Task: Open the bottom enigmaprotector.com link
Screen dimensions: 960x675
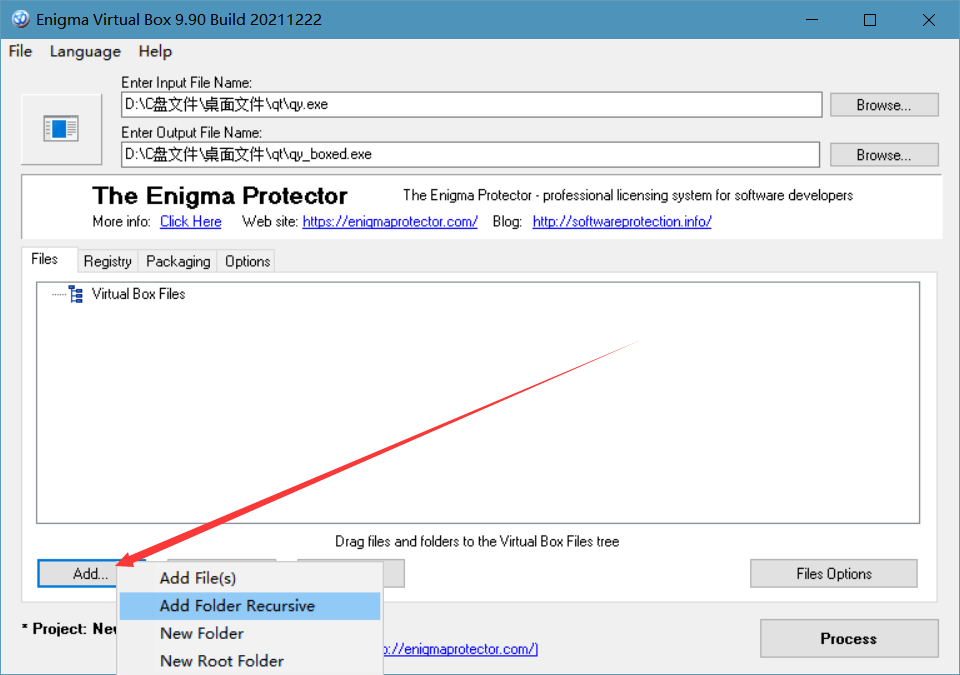Action: pos(461,649)
